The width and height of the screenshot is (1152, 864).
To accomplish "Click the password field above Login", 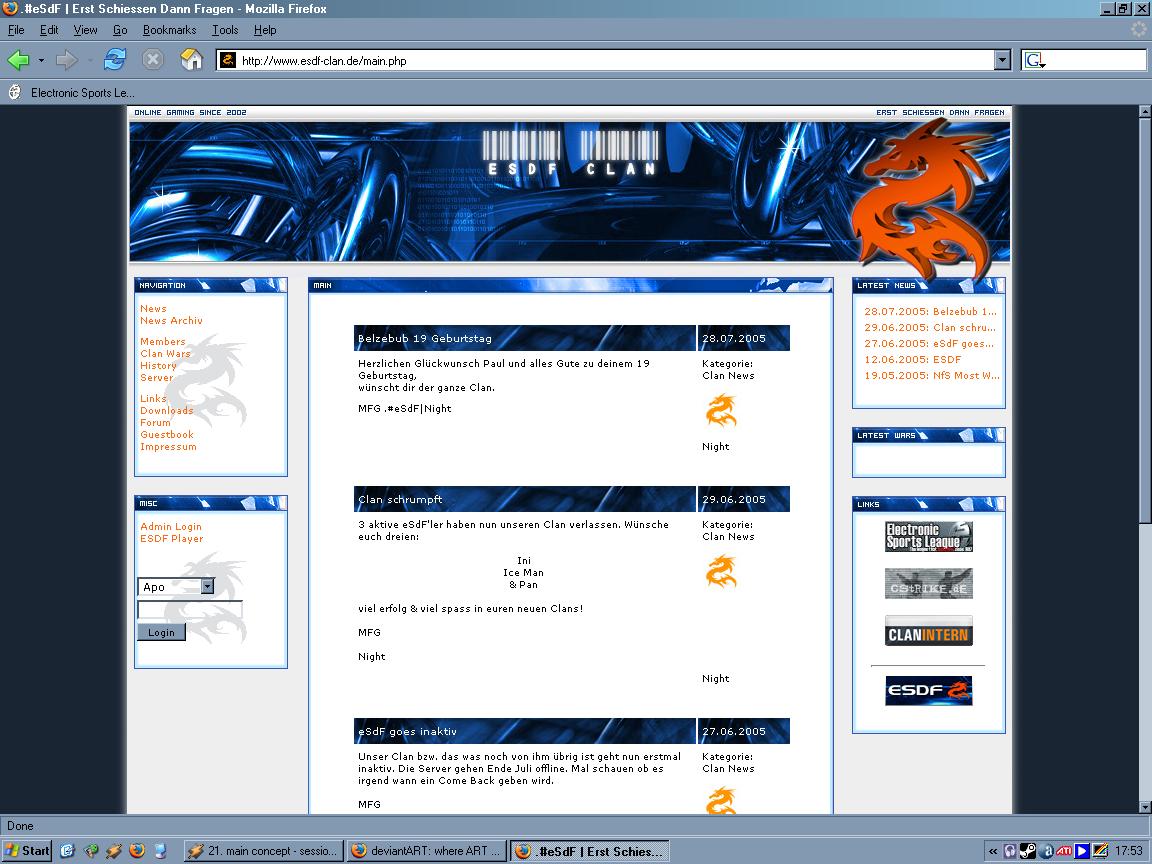I will coord(189,609).
